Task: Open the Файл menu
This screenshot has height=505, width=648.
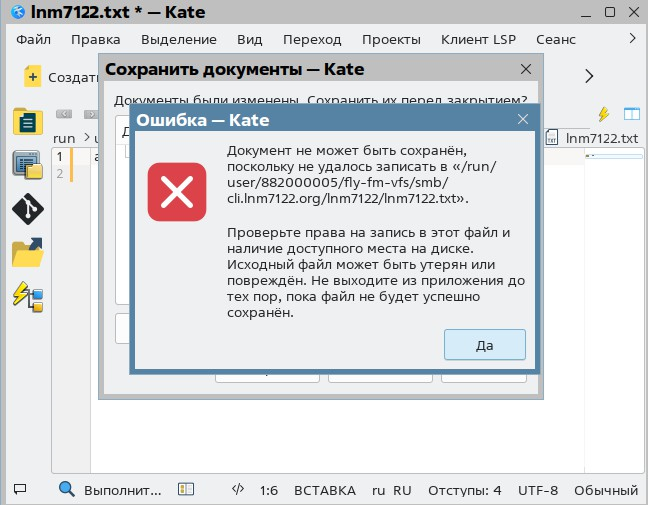Action: (x=33, y=40)
